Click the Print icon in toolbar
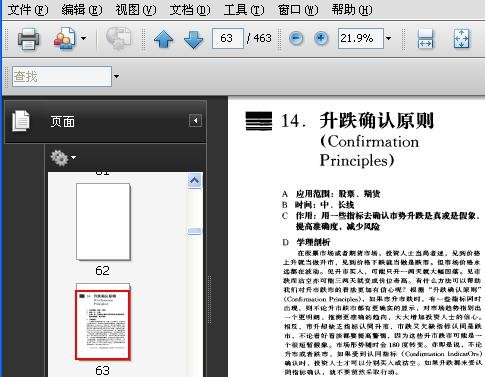Viewport: 485px width, 377px height. click(x=28, y=39)
